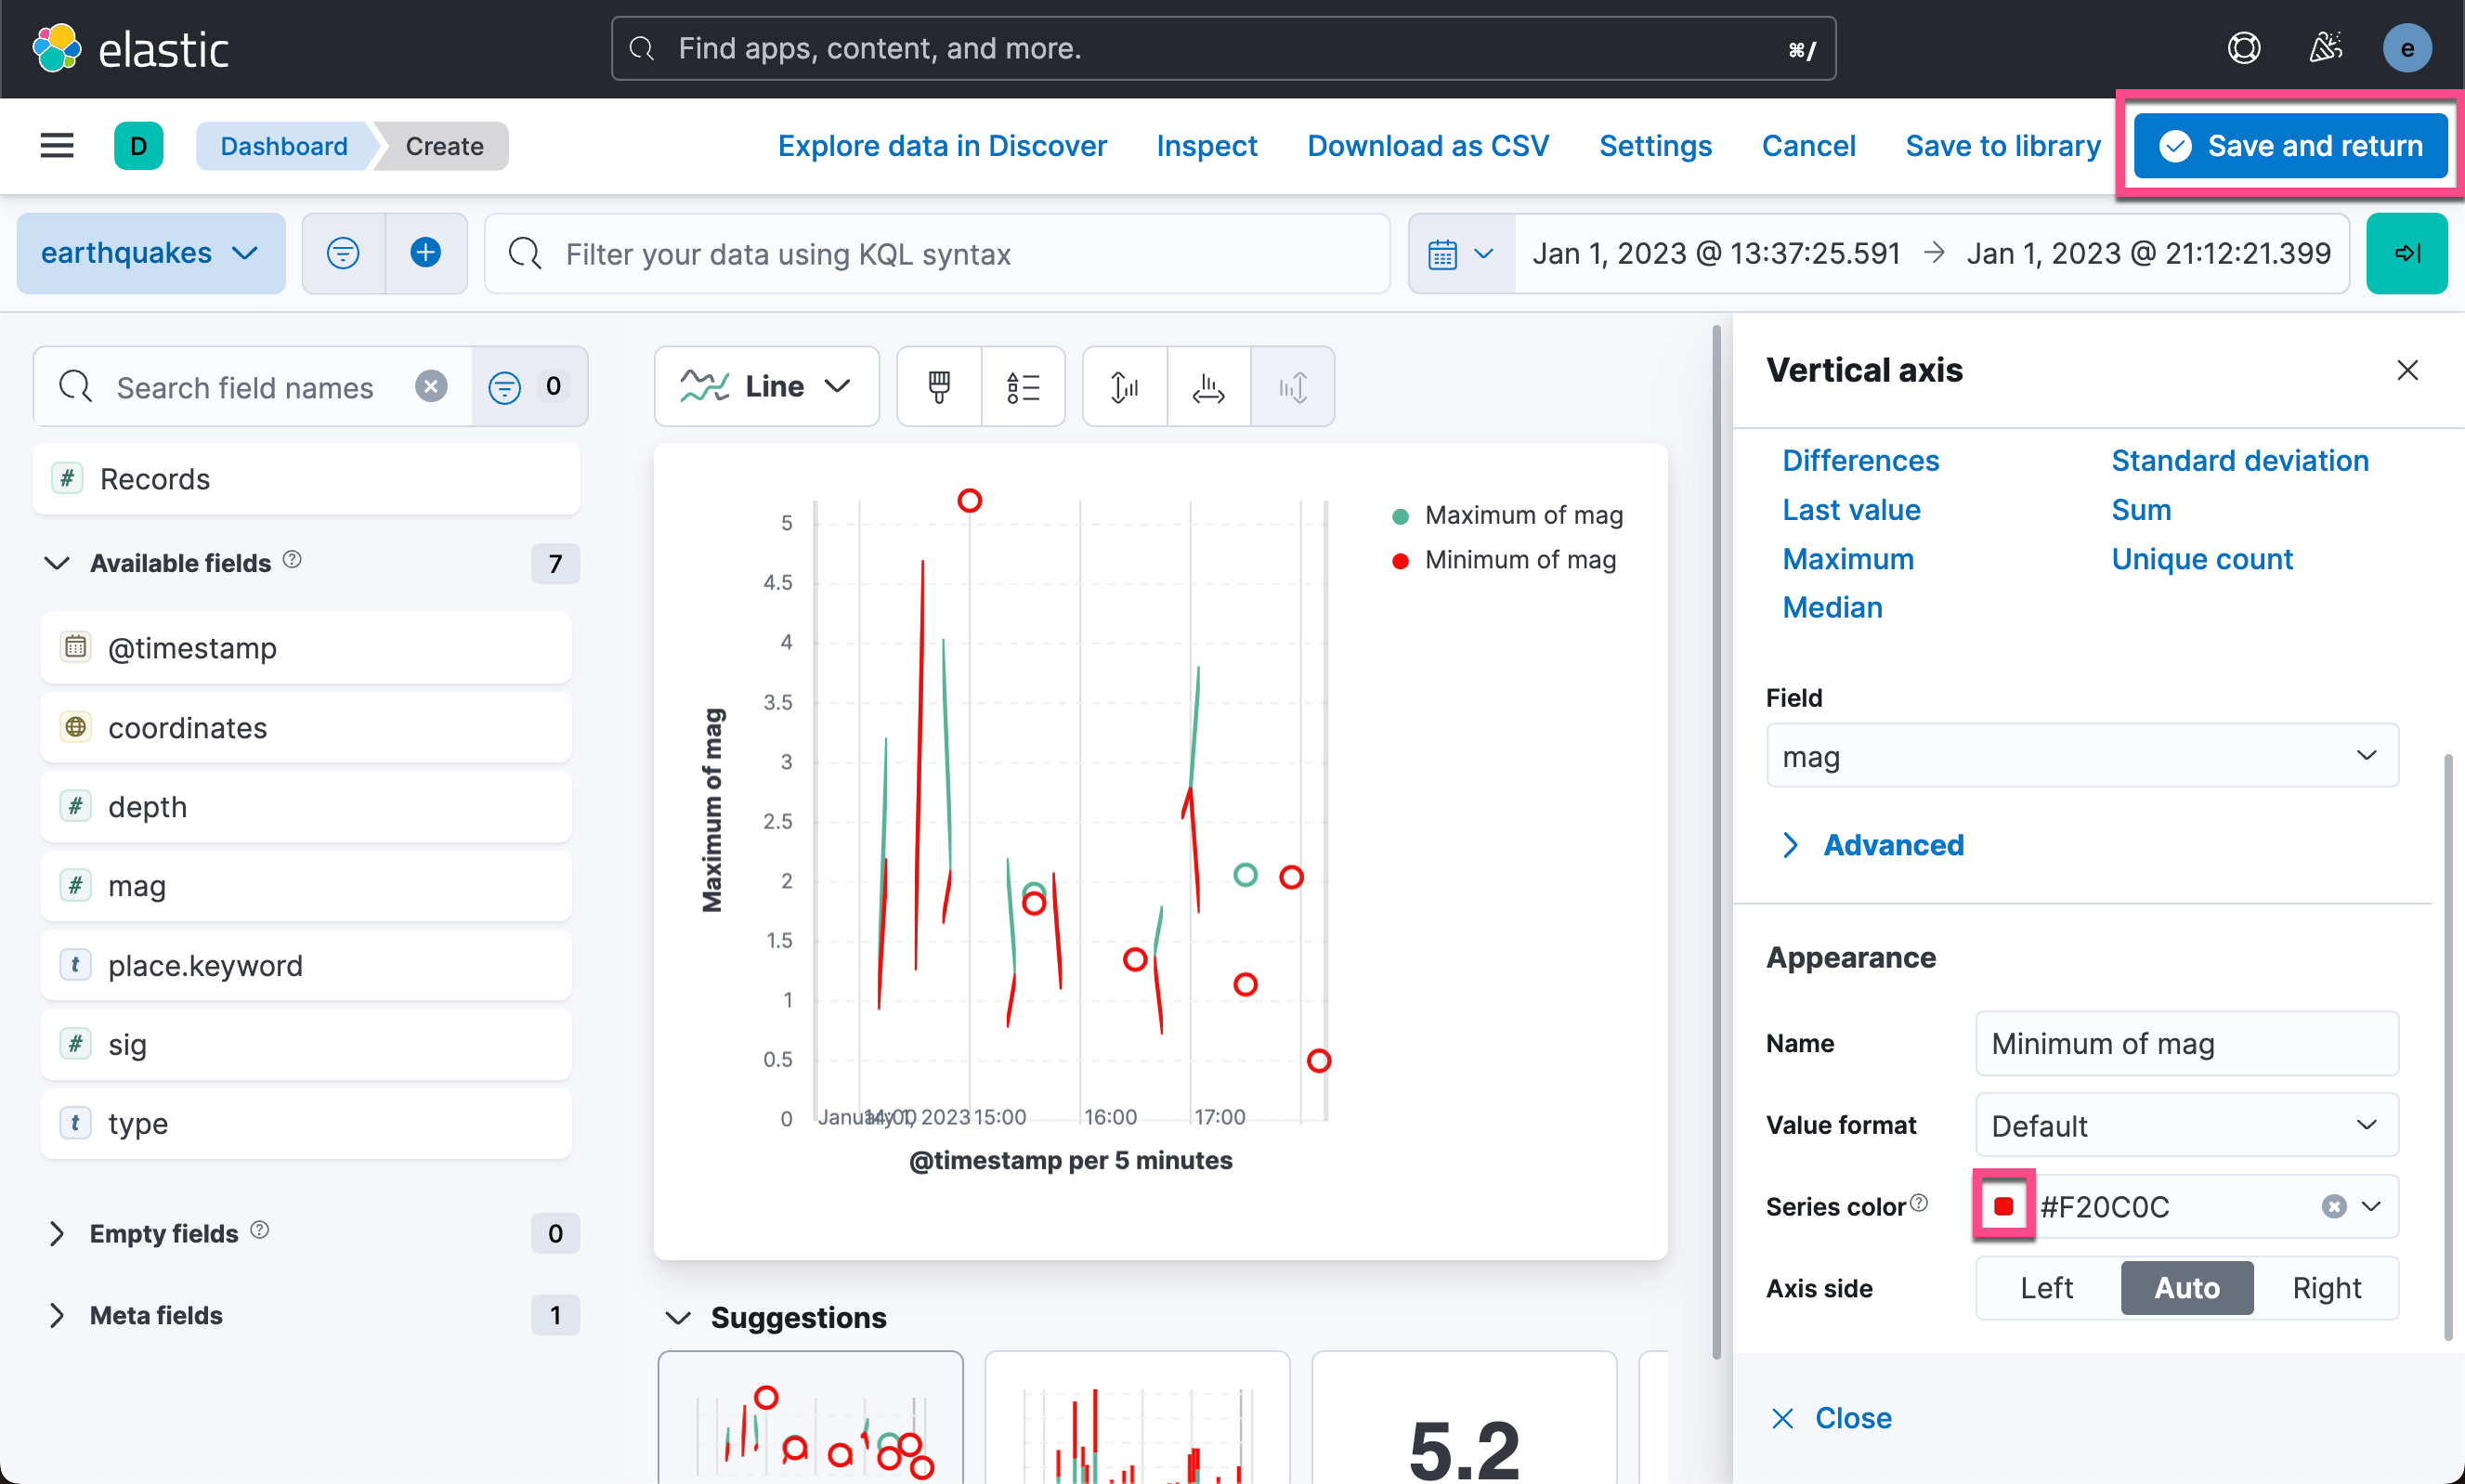This screenshot has width=2465, height=1484.
Task: Click the visual options paintbrush icon
Action: (x=938, y=387)
